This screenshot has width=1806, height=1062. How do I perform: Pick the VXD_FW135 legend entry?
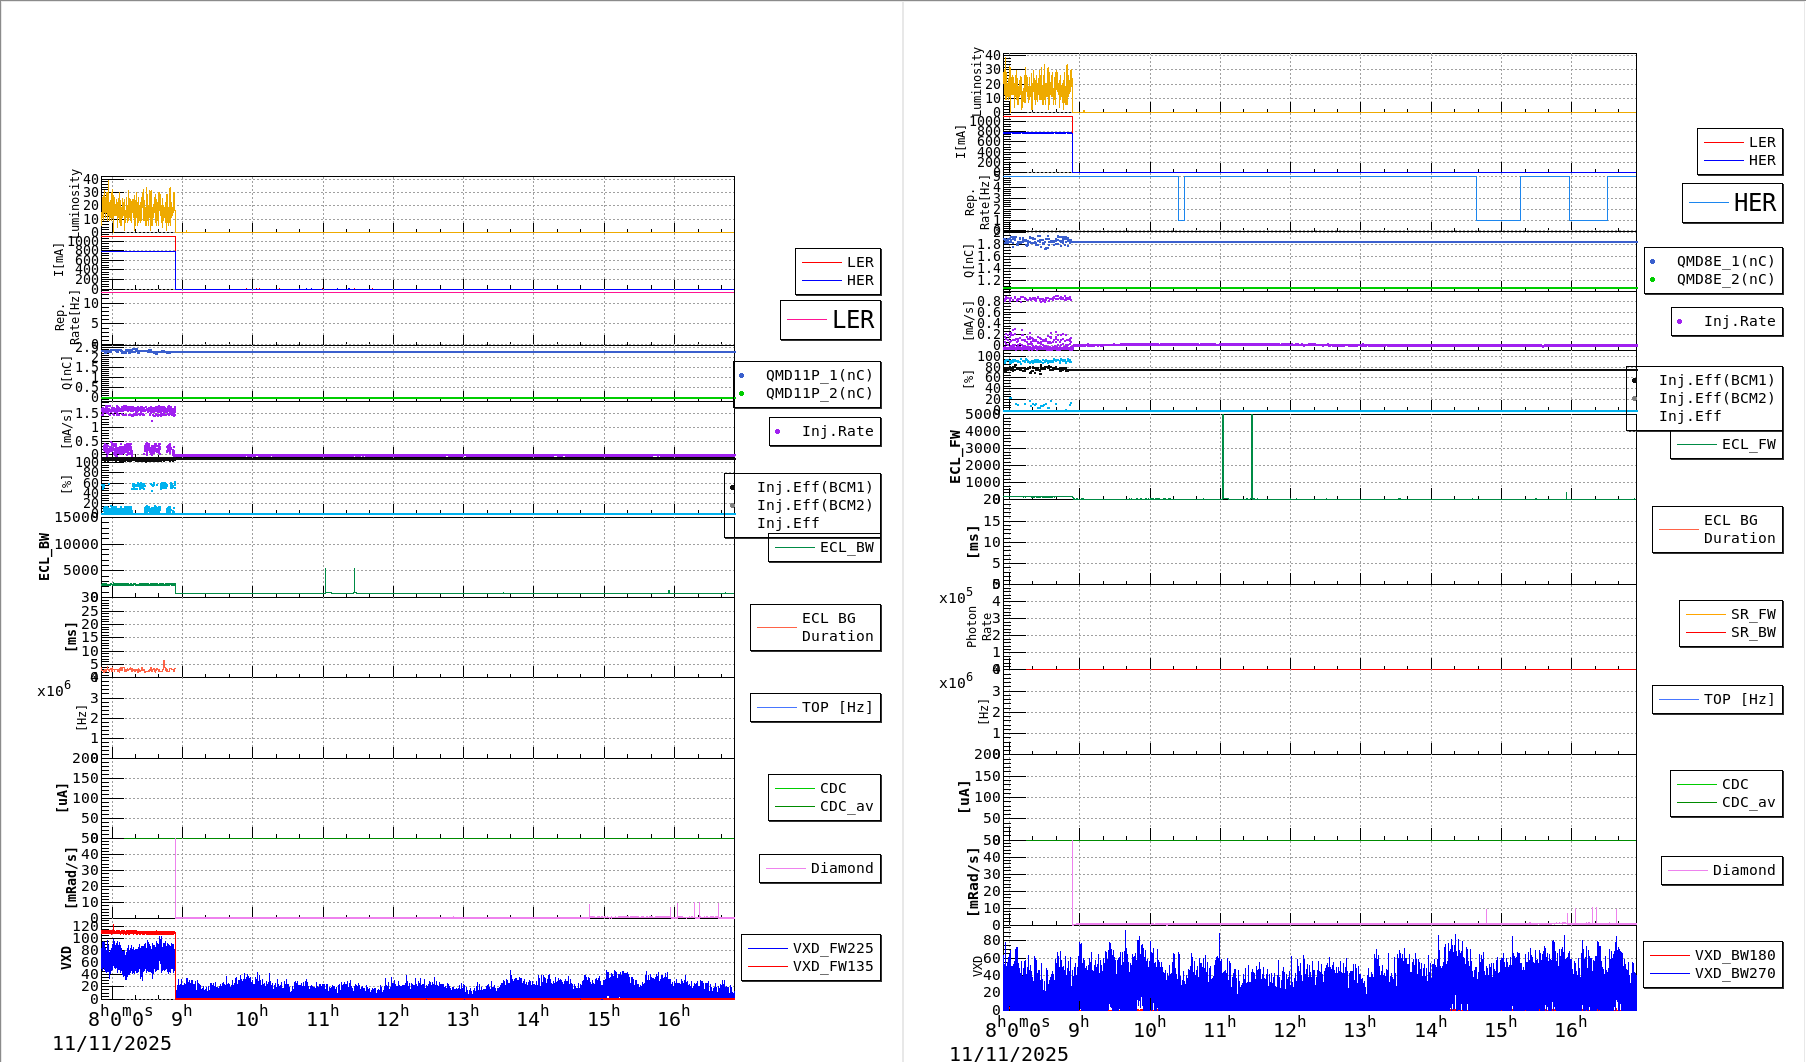[x=832, y=967]
